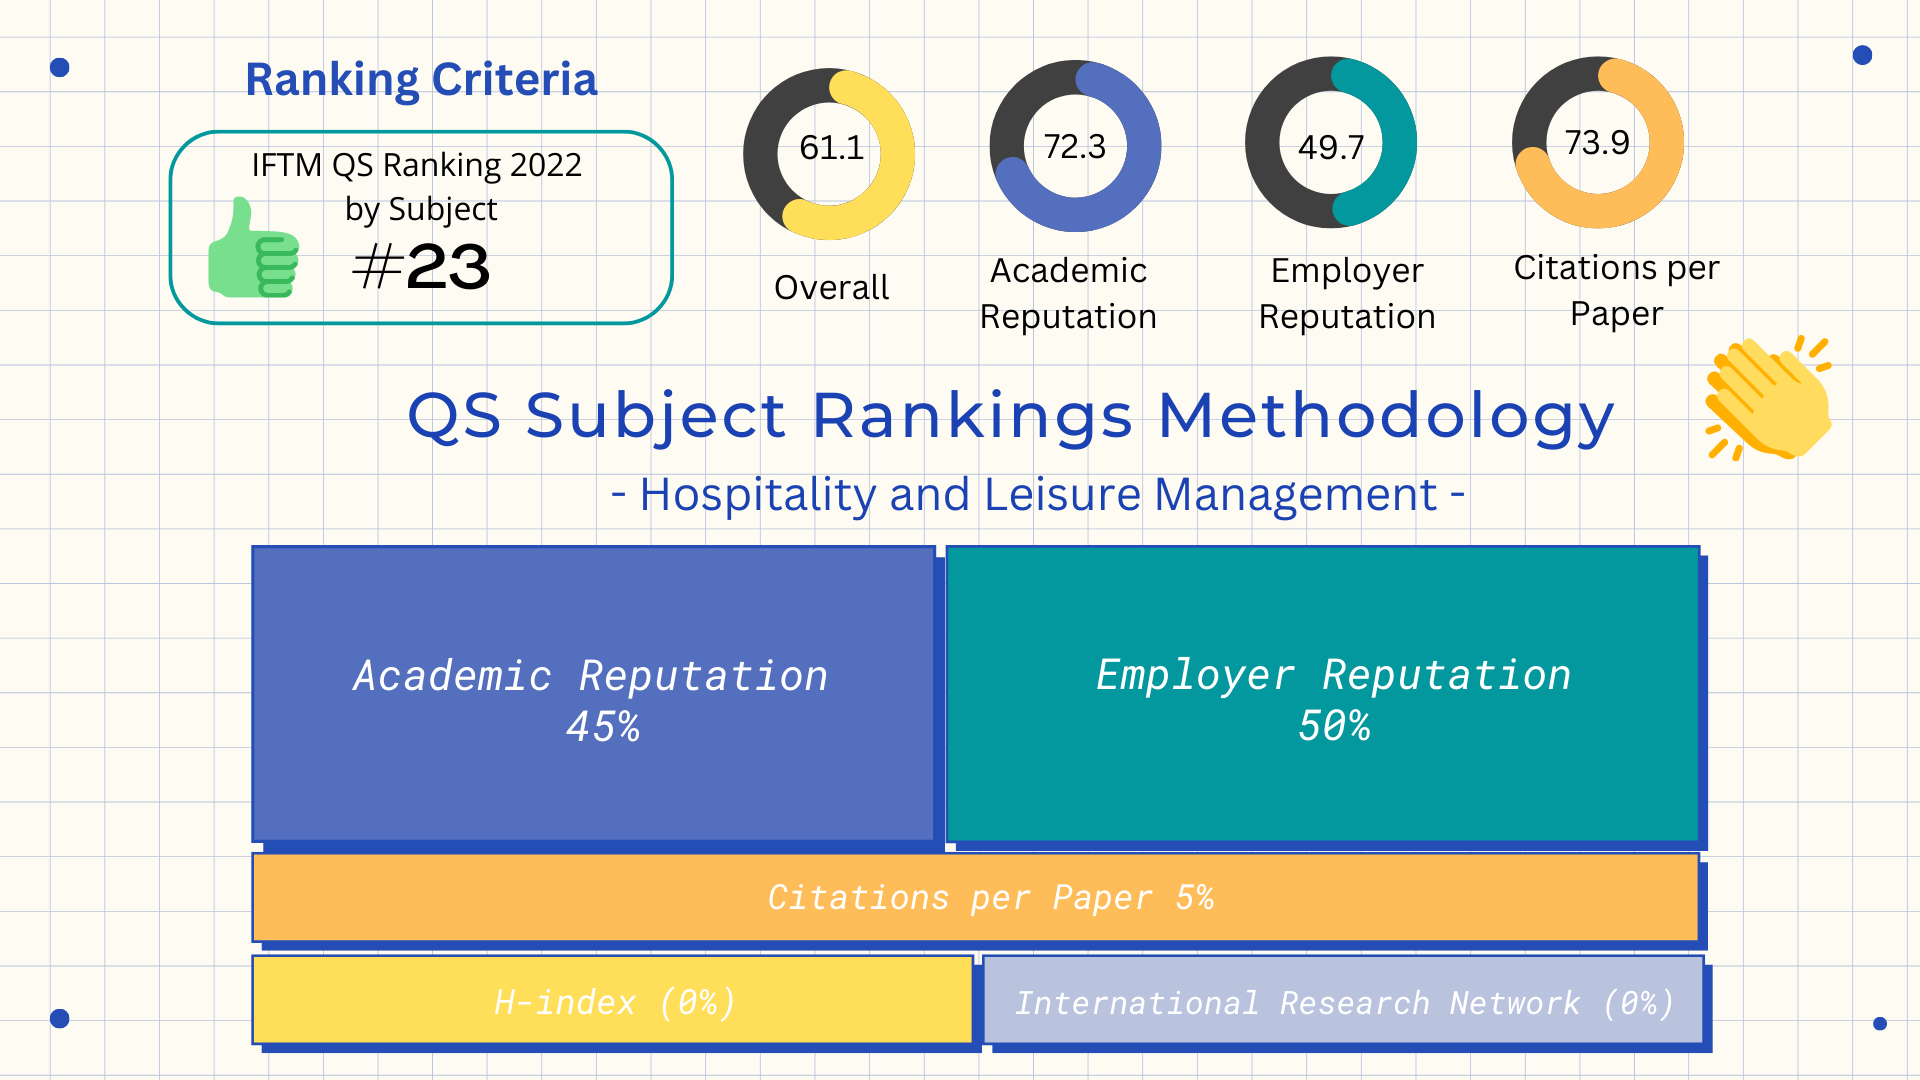Click the green thumbs-up icon

[253, 250]
